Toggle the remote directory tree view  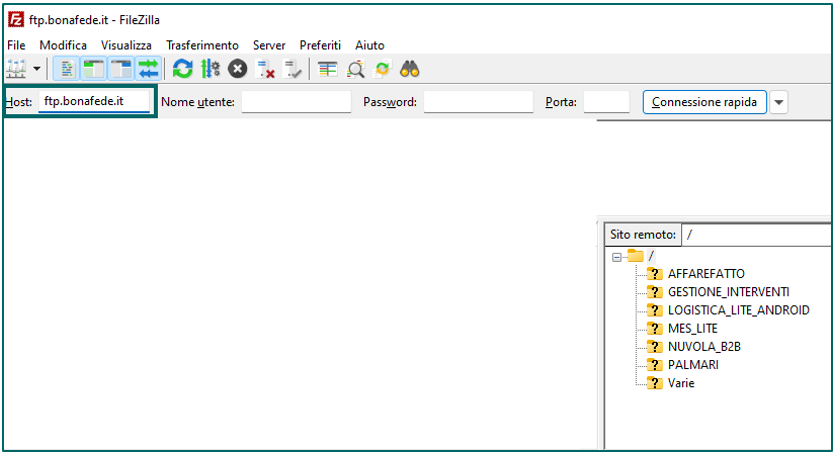[x=121, y=70]
